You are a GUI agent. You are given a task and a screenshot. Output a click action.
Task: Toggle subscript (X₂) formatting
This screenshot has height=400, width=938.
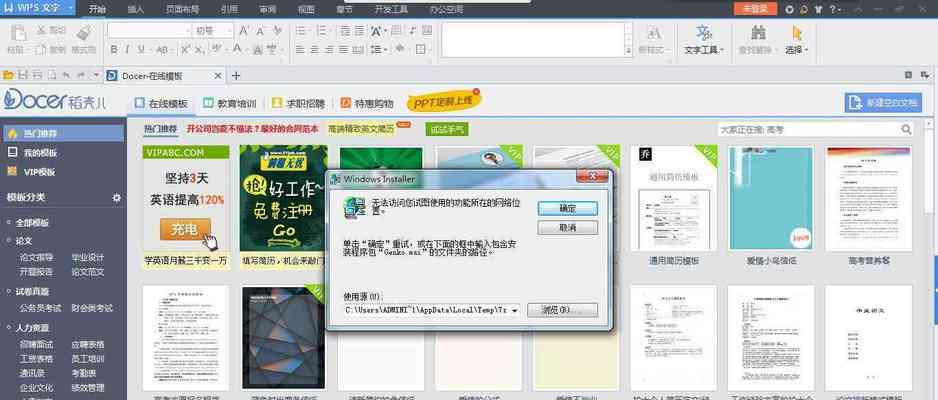(199, 49)
